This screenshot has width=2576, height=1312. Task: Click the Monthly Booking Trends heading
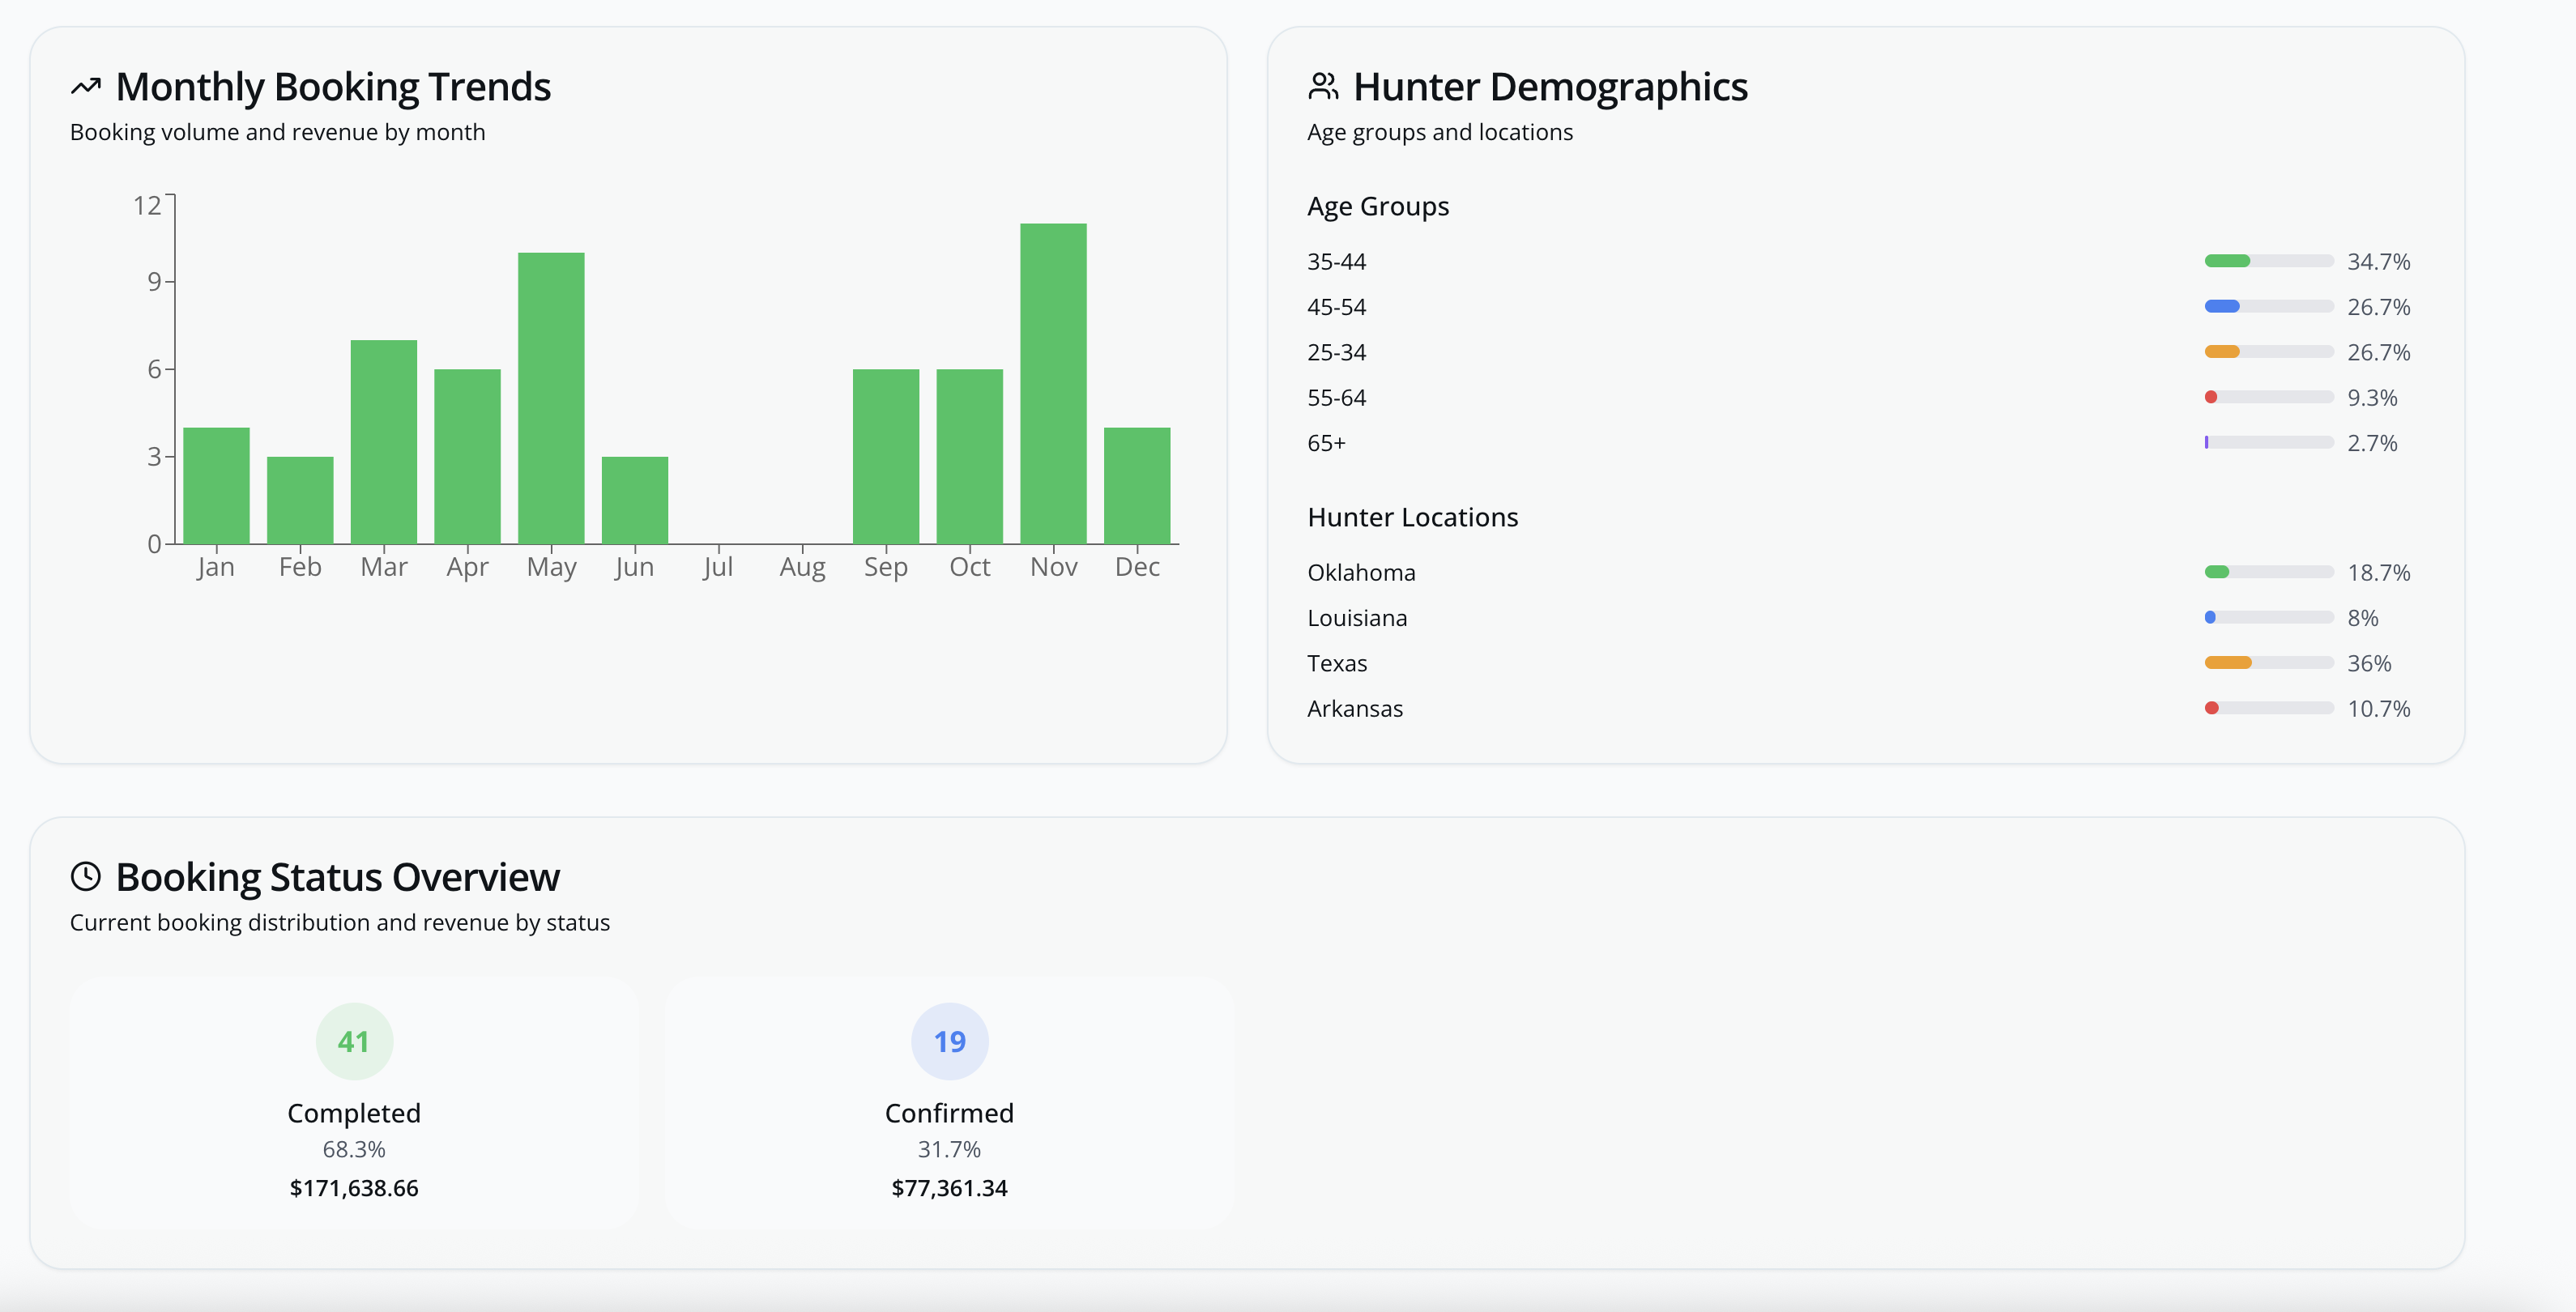[333, 87]
